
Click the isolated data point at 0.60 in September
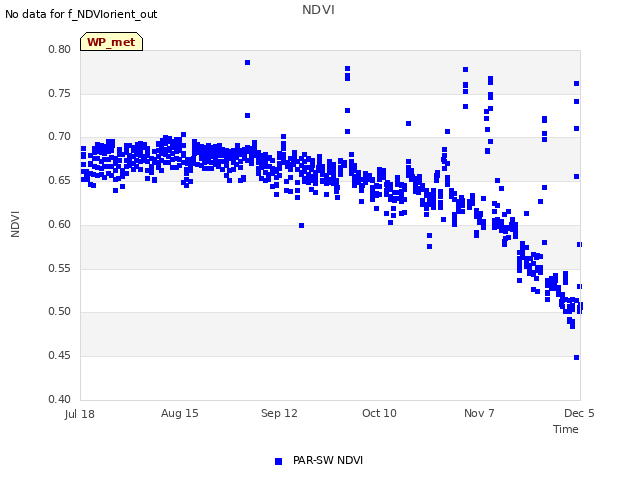tap(301, 226)
